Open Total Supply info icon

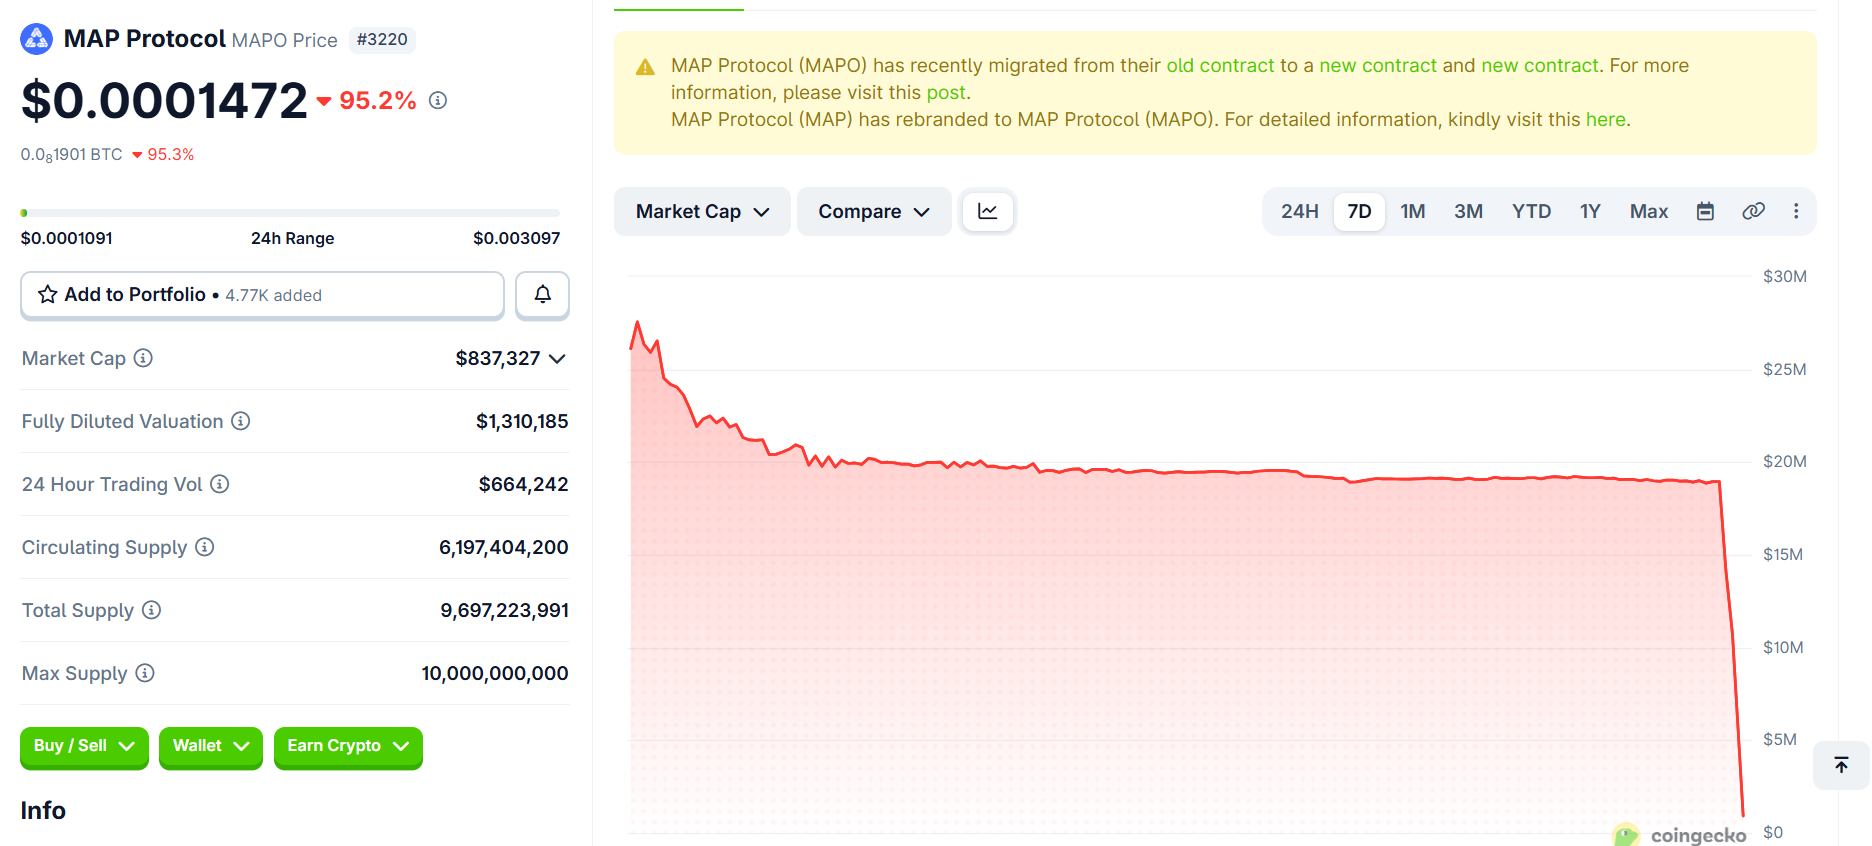[x=151, y=610]
